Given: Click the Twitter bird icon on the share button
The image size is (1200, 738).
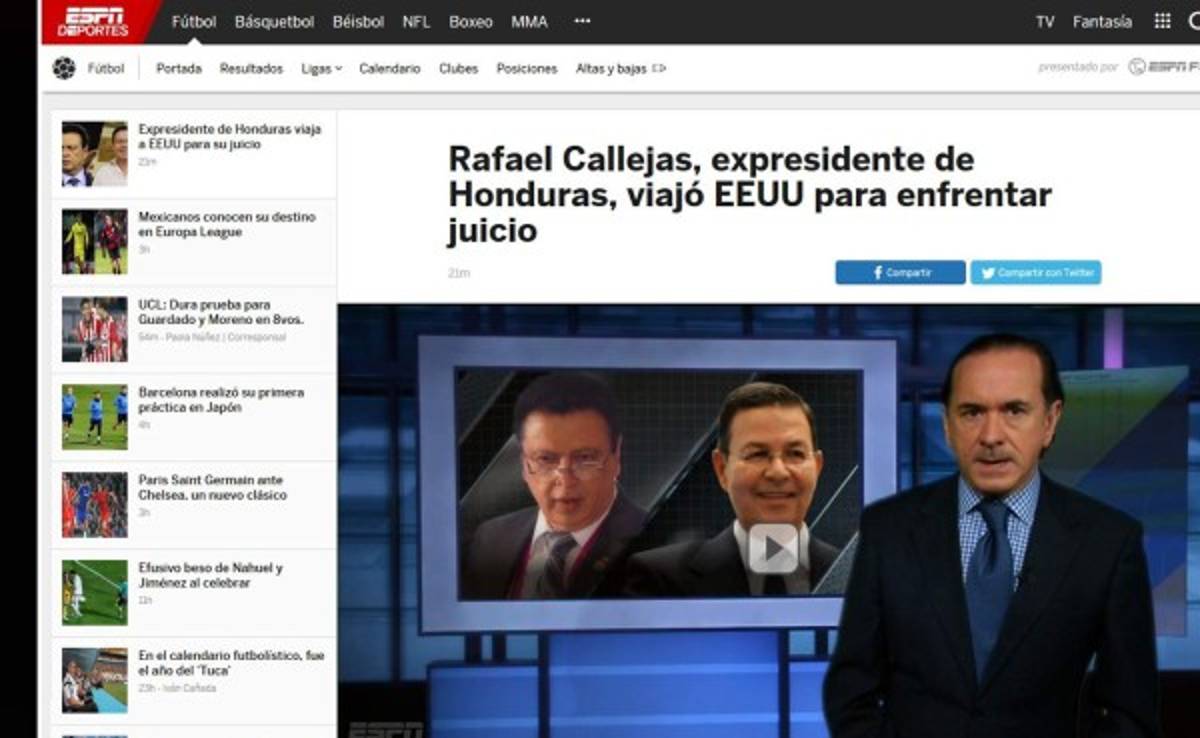Looking at the screenshot, I should [987, 272].
